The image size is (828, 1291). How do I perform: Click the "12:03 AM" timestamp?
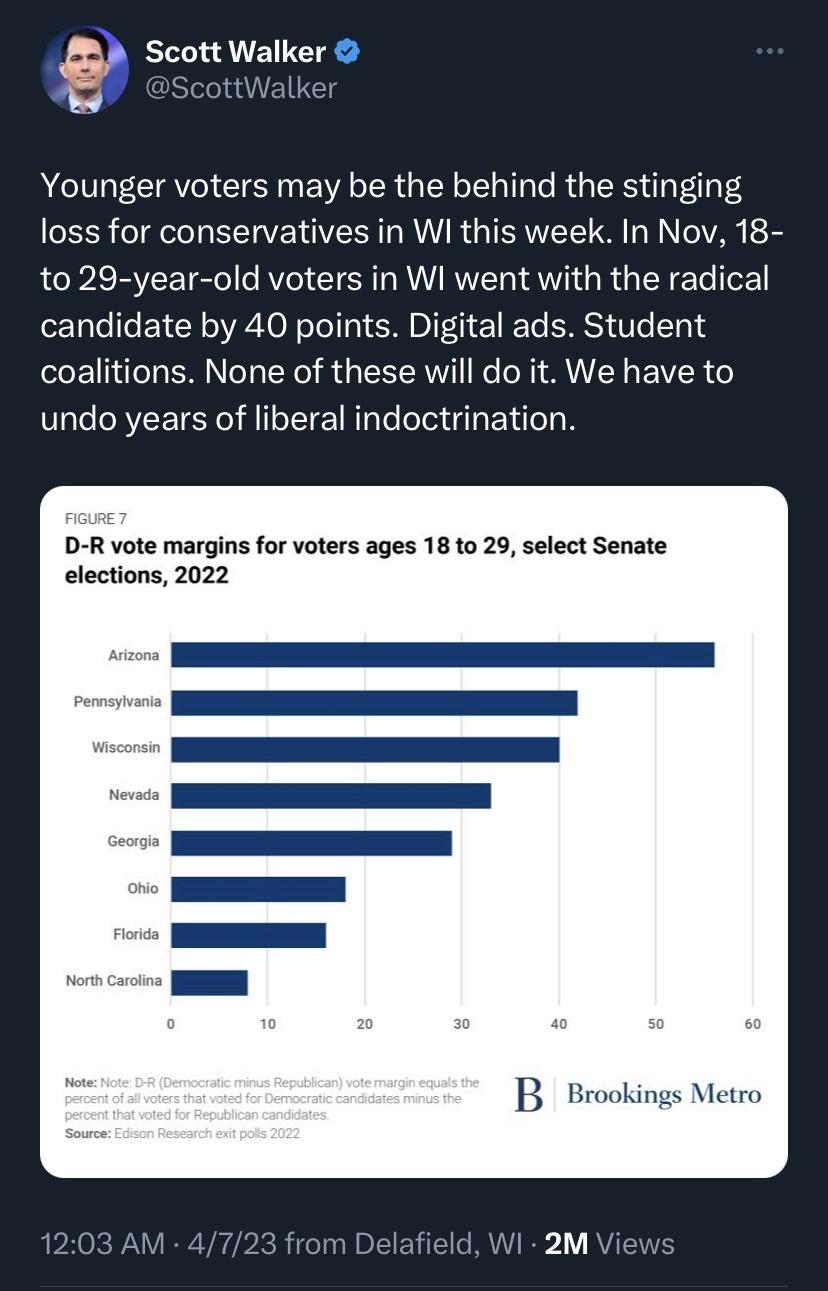pos(103,1243)
